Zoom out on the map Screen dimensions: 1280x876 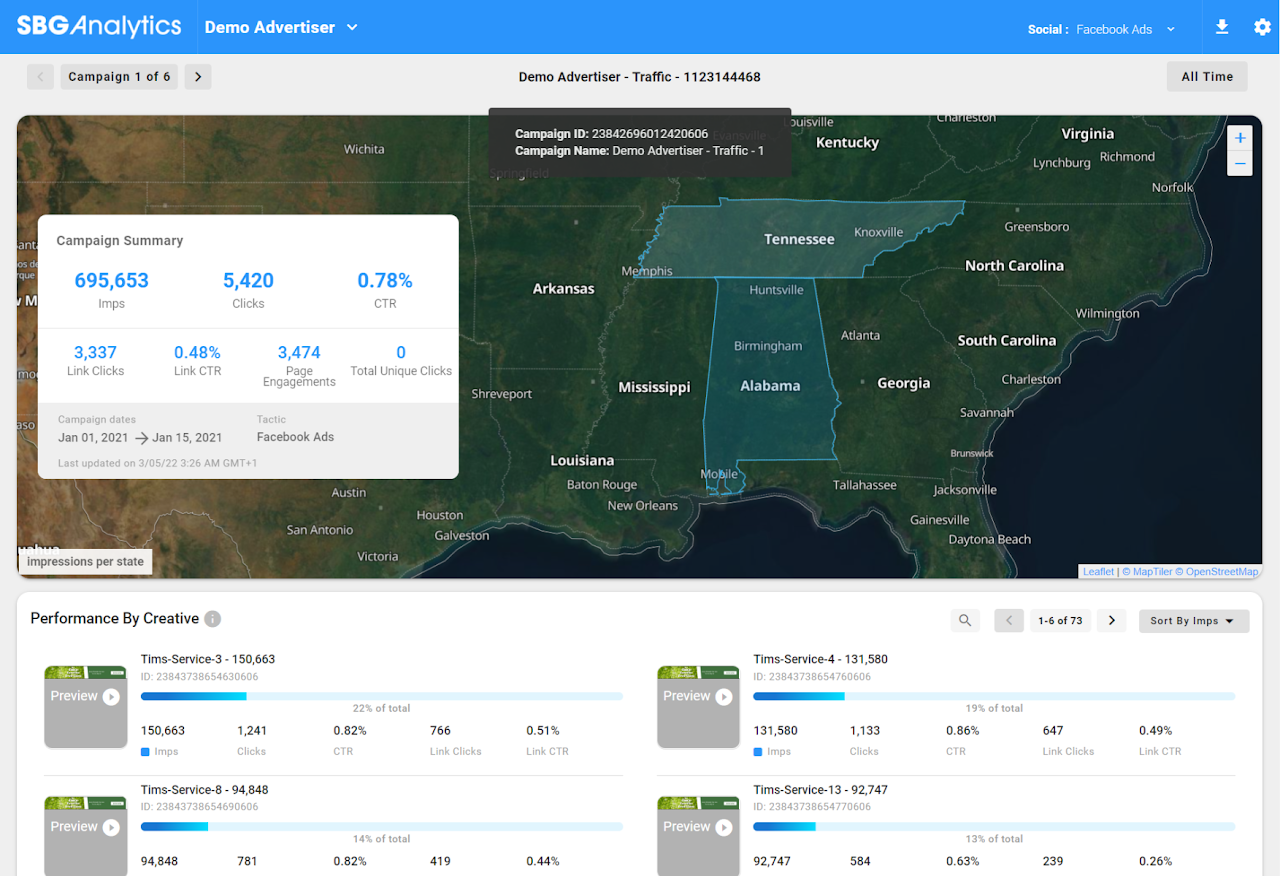[x=1239, y=163]
